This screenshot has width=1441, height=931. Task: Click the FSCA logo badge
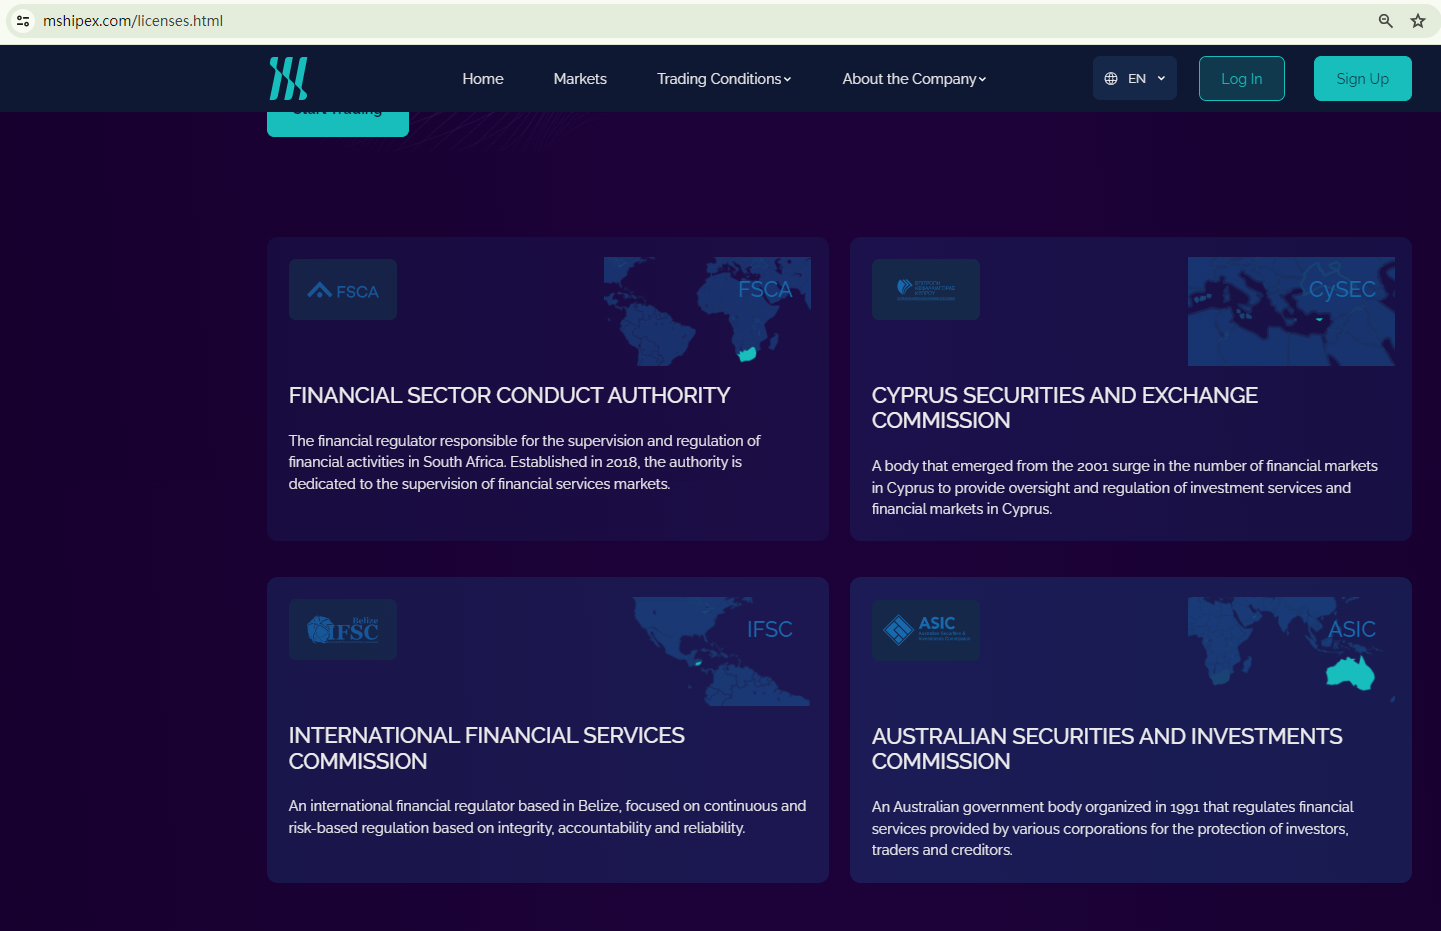pos(343,290)
